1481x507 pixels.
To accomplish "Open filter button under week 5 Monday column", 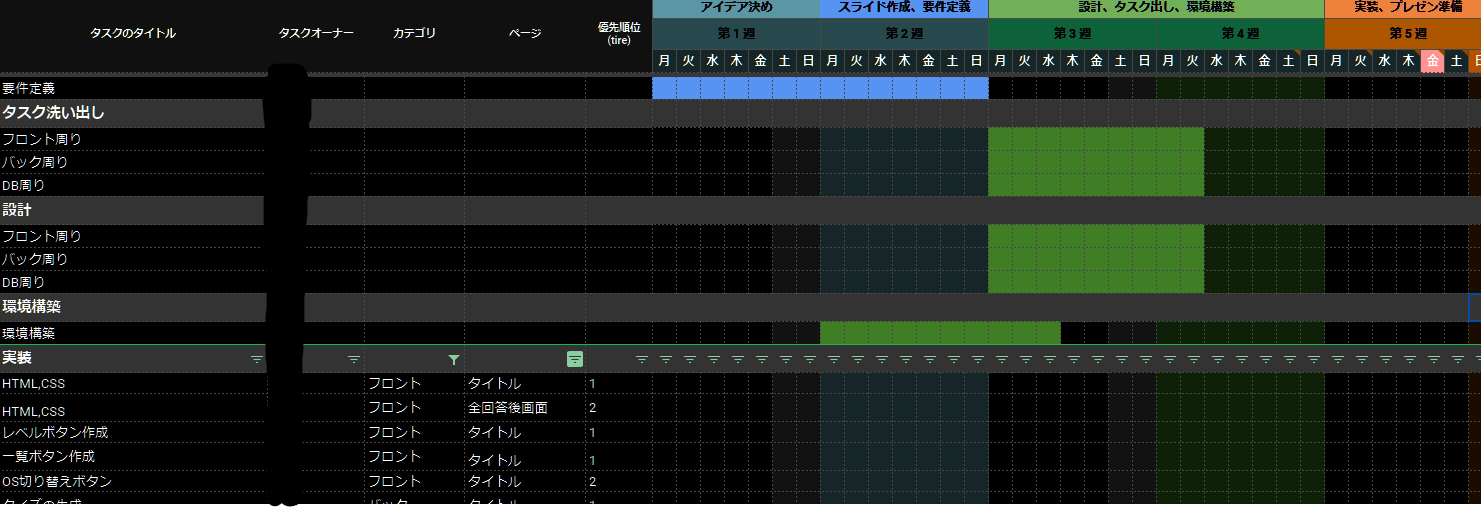I will [1336, 359].
